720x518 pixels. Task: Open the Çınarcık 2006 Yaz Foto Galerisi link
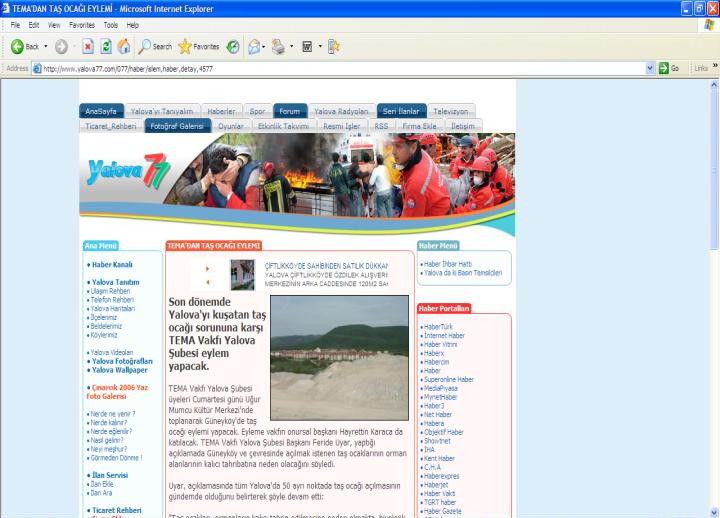118,392
